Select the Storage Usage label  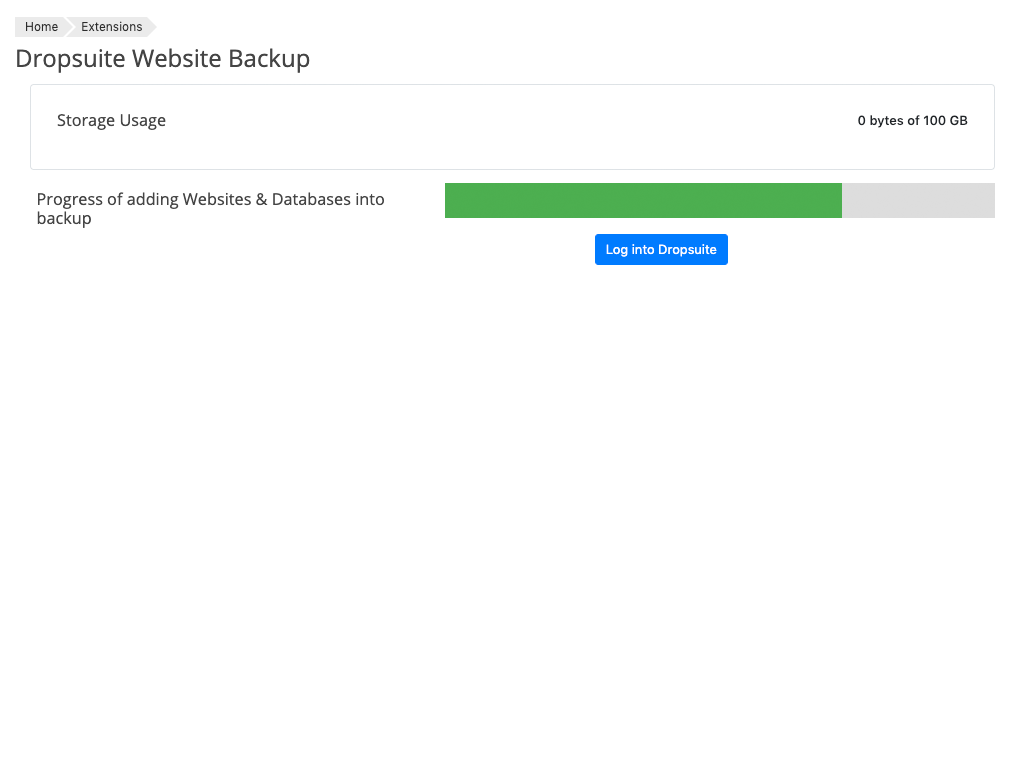pyautogui.click(x=111, y=120)
